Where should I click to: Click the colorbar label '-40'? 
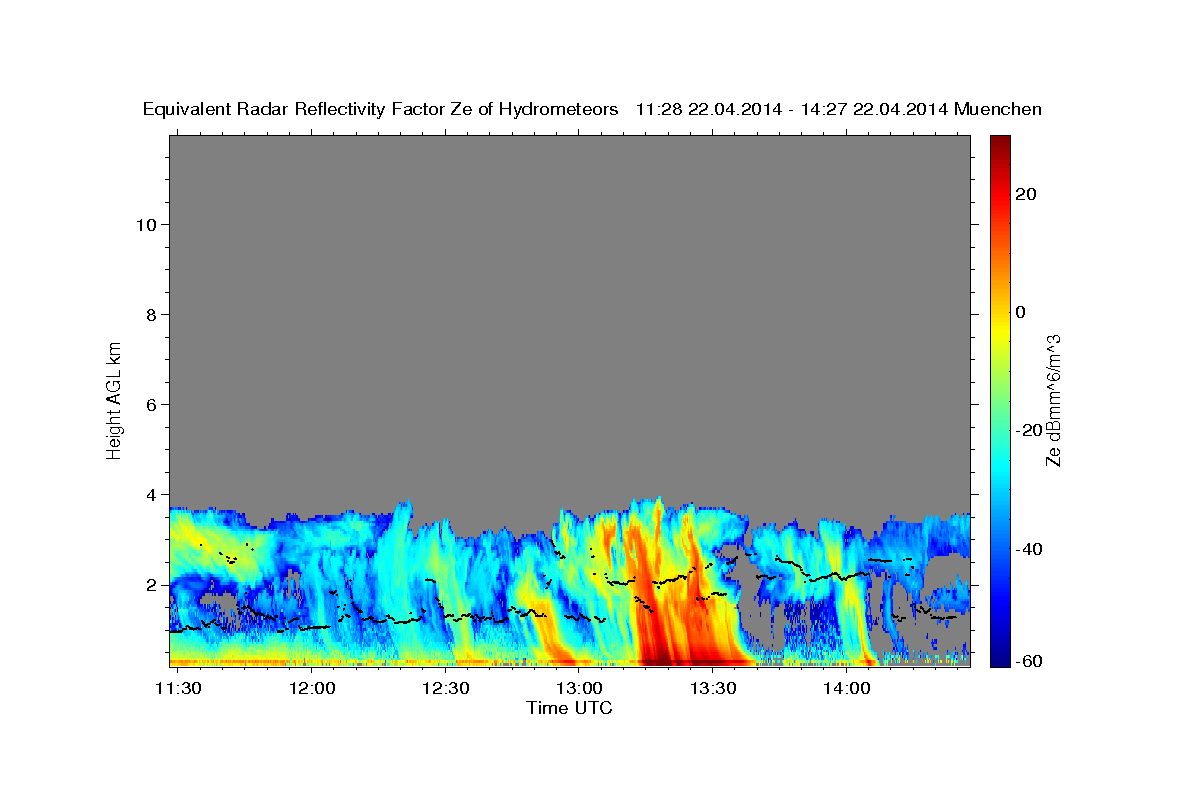pos(1029,548)
